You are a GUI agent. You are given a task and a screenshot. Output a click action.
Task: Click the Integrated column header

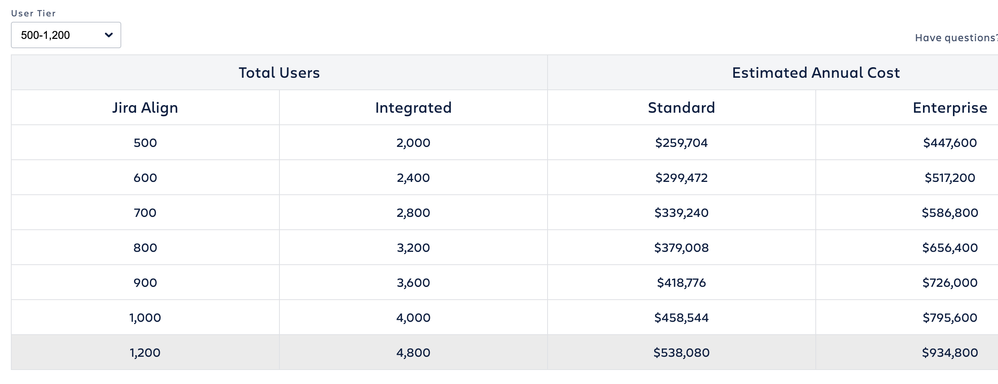(413, 108)
